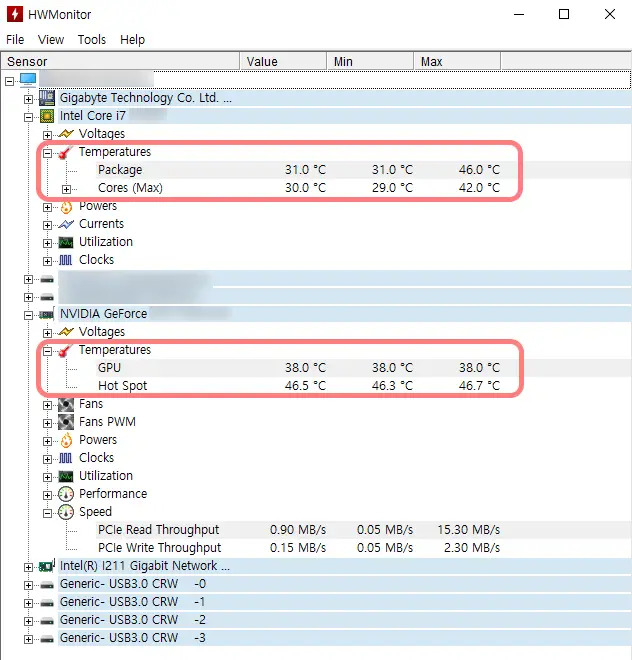632x660 pixels.
Task: Click the GPU Powers flame icon
Action: (x=66, y=440)
